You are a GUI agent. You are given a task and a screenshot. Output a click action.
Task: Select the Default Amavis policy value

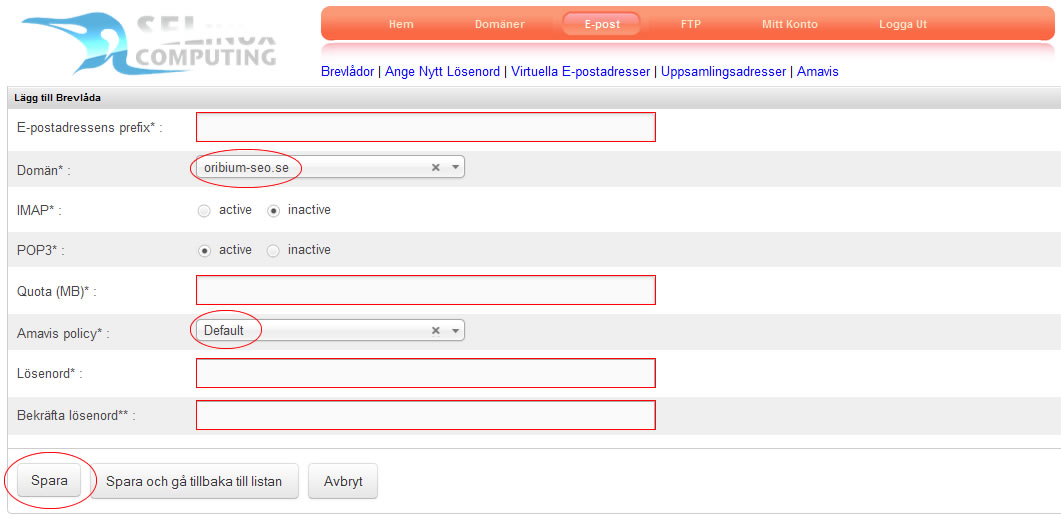[x=223, y=330]
